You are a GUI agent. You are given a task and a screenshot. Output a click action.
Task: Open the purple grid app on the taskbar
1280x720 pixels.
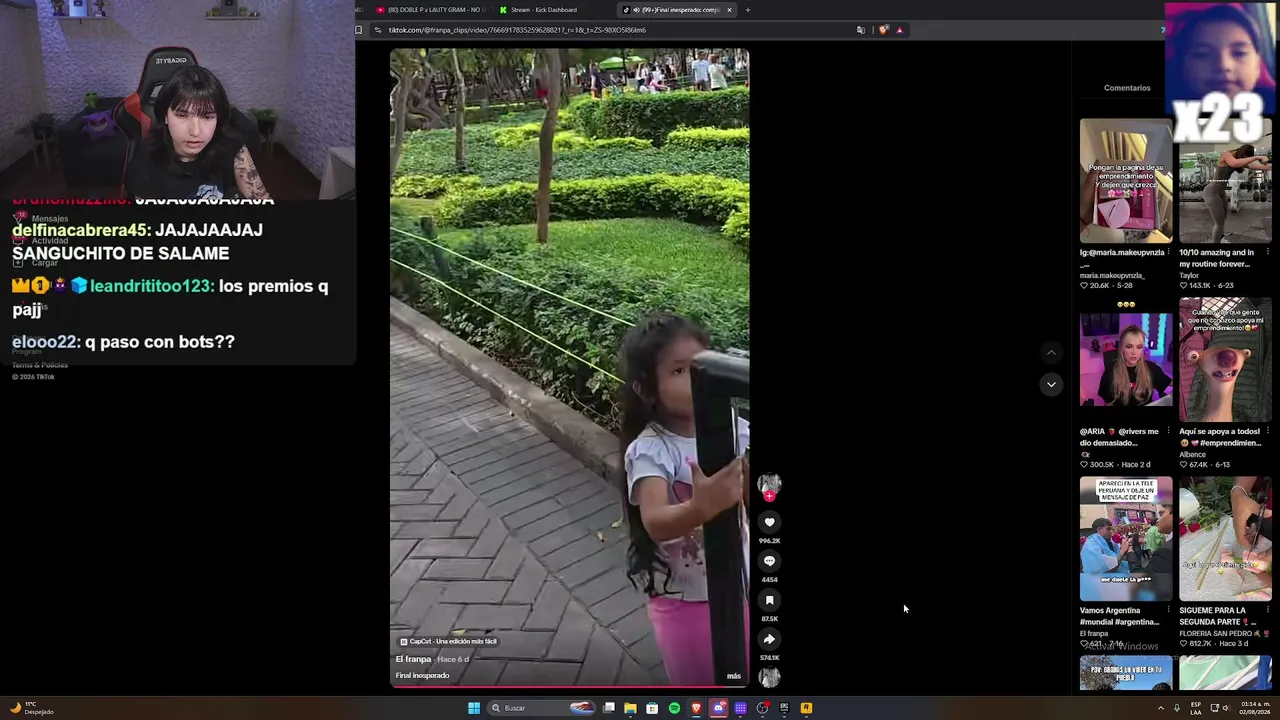740,708
